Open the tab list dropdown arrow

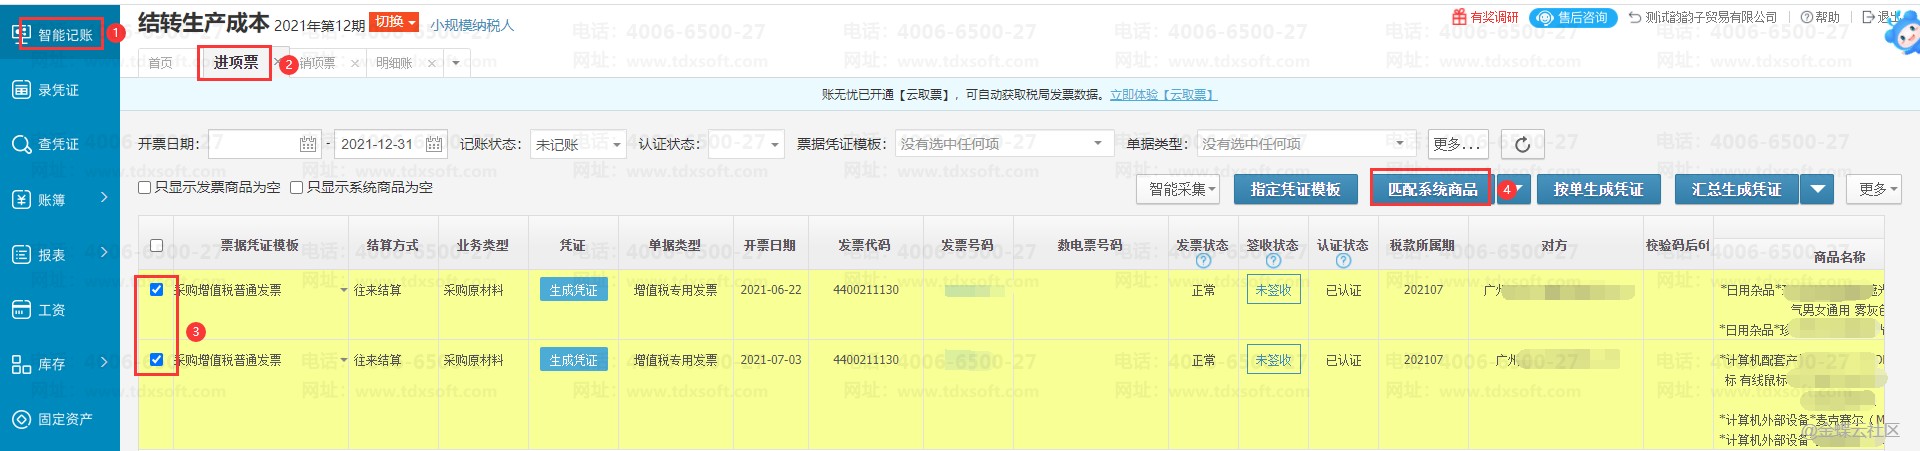pos(456,63)
